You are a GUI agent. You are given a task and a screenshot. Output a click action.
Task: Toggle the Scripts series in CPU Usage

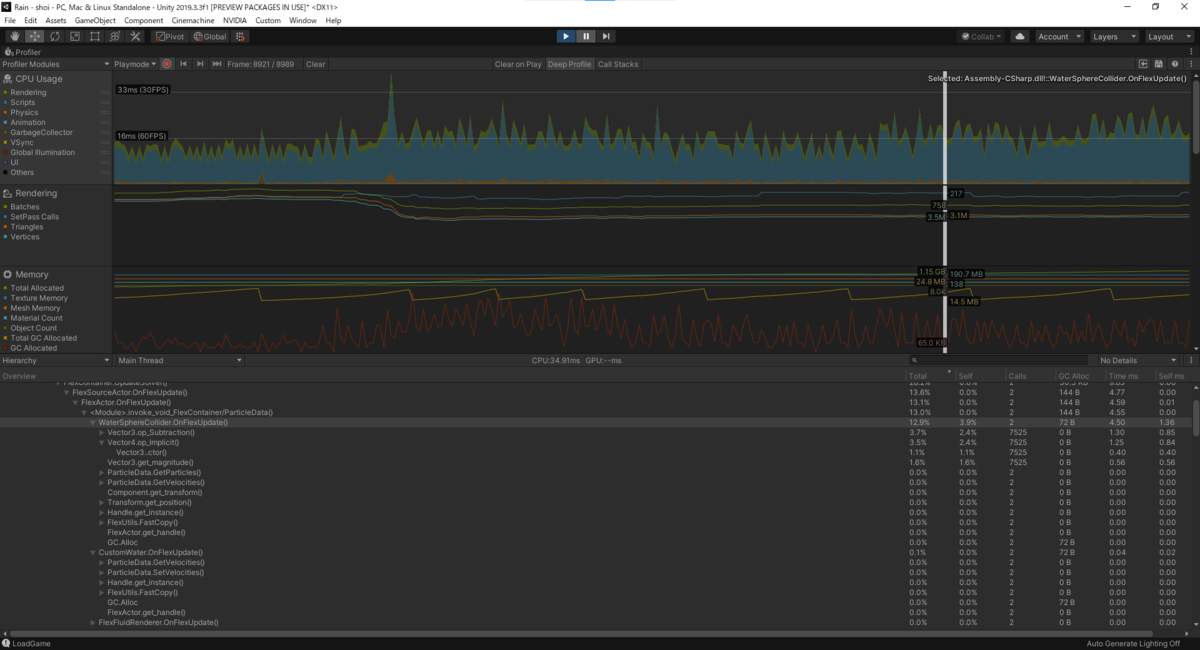(22, 103)
